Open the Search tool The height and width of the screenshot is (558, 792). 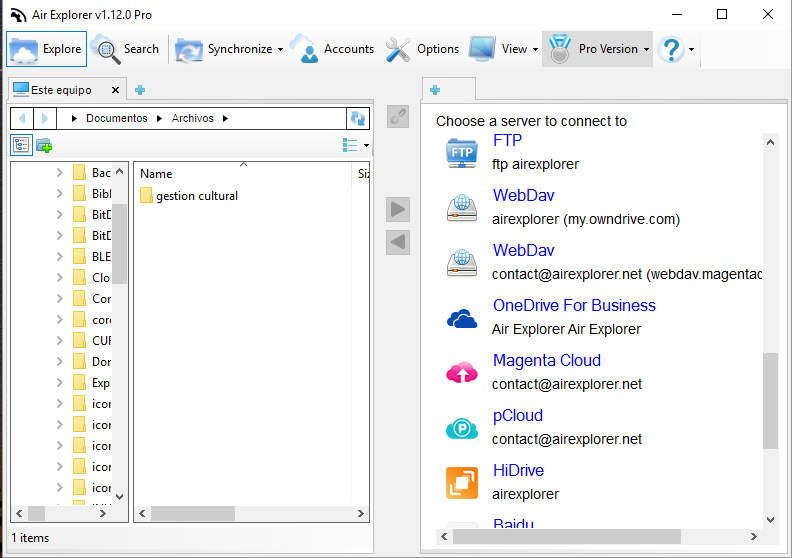125,49
